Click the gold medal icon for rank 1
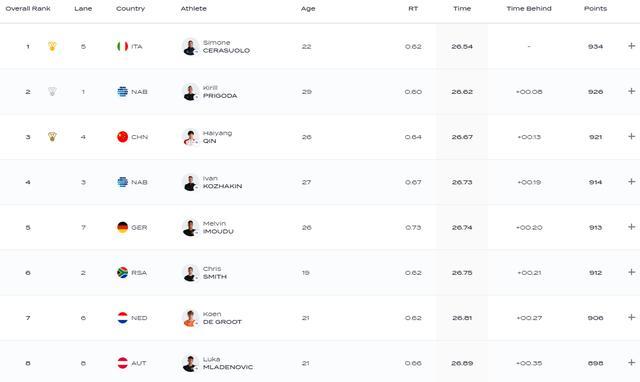Image resolution: width=640 pixels, height=382 pixels. pos(52,46)
